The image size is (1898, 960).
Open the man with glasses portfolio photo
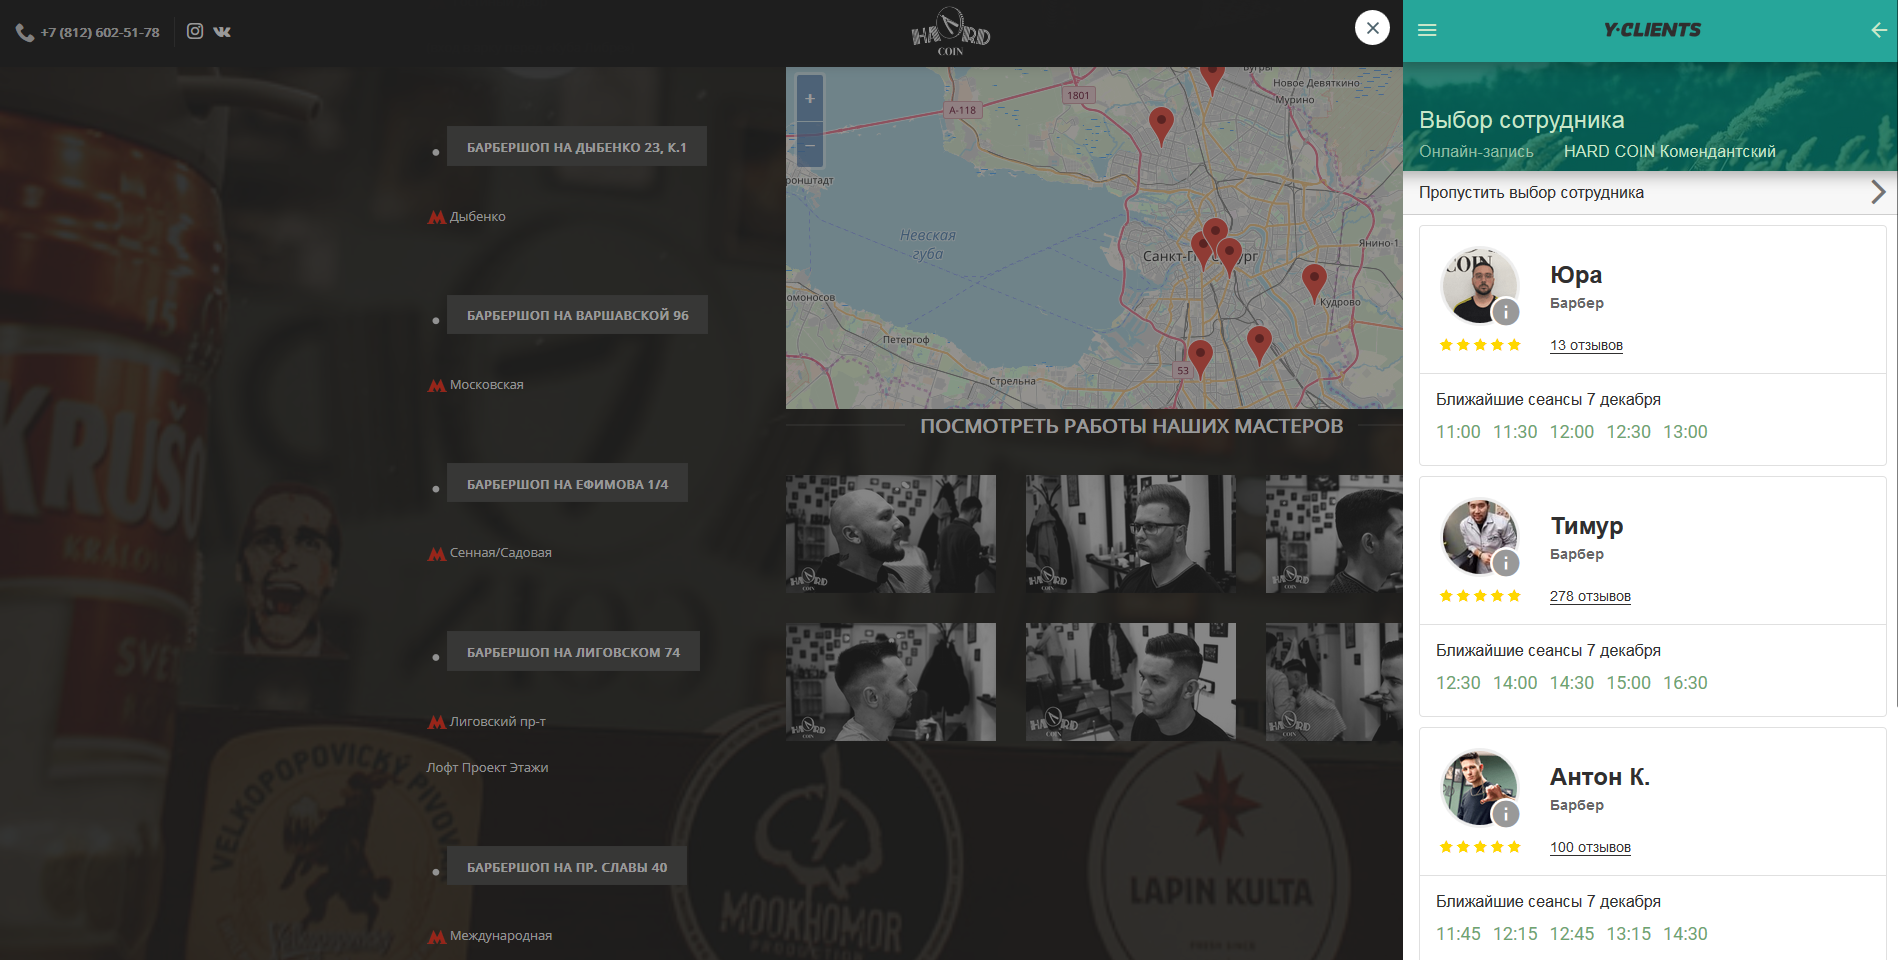coord(1131,534)
